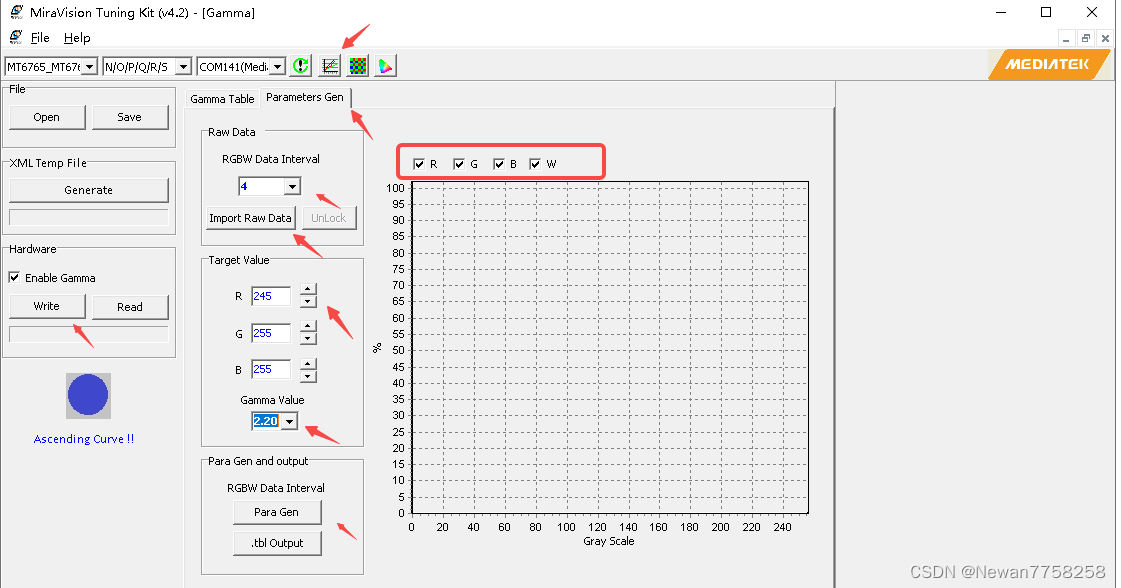Click the Generate XML button
The width and height of the screenshot is (1121, 588).
point(89,190)
